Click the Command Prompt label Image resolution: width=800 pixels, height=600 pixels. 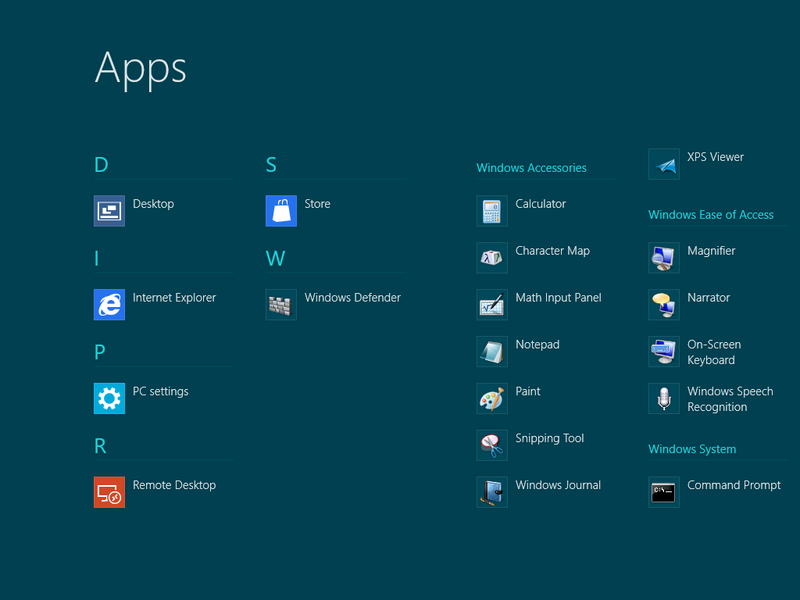click(733, 485)
